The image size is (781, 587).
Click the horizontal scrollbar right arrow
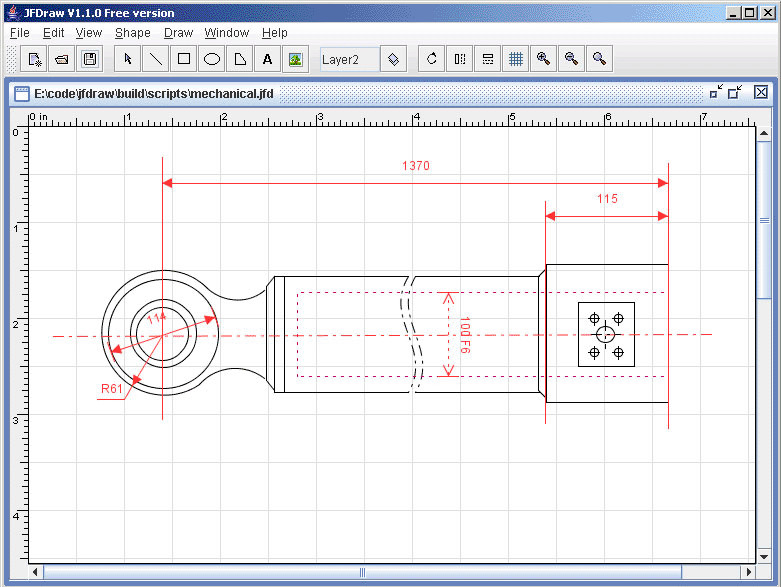pyautogui.click(x=749, y=572)
